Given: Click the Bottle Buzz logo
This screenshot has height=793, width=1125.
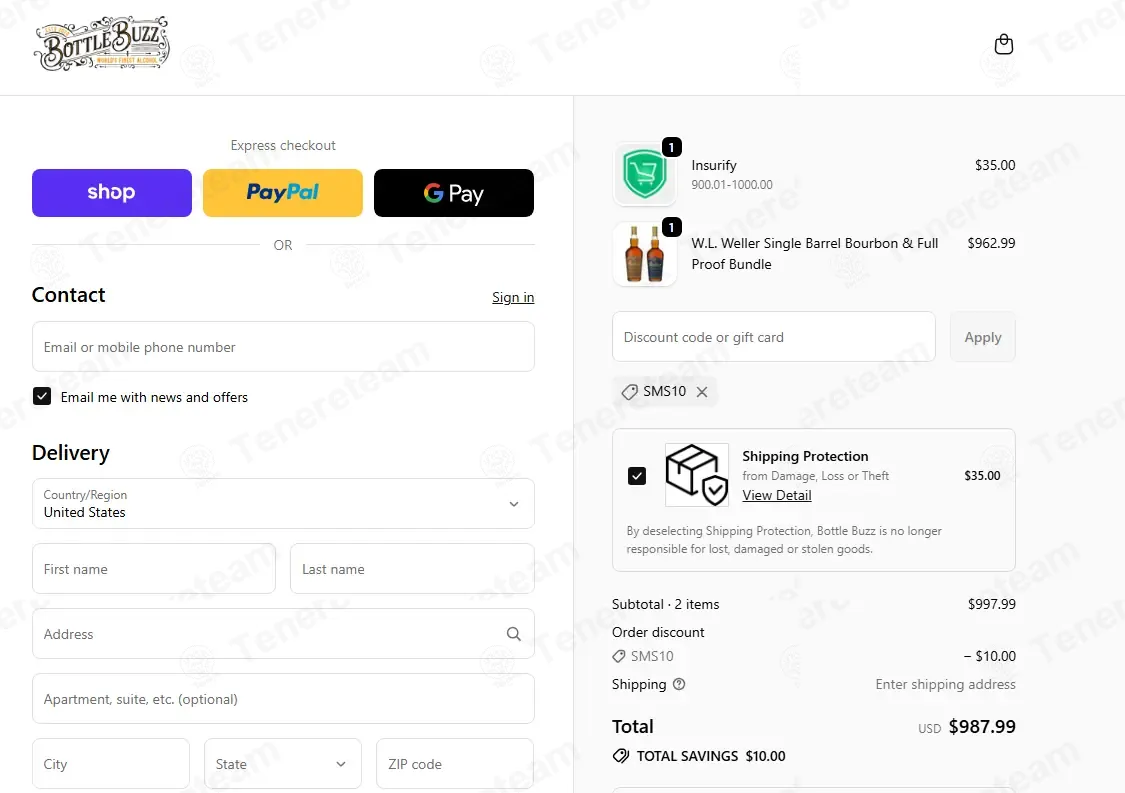Looking at the screenshot, I should point(102,43).
